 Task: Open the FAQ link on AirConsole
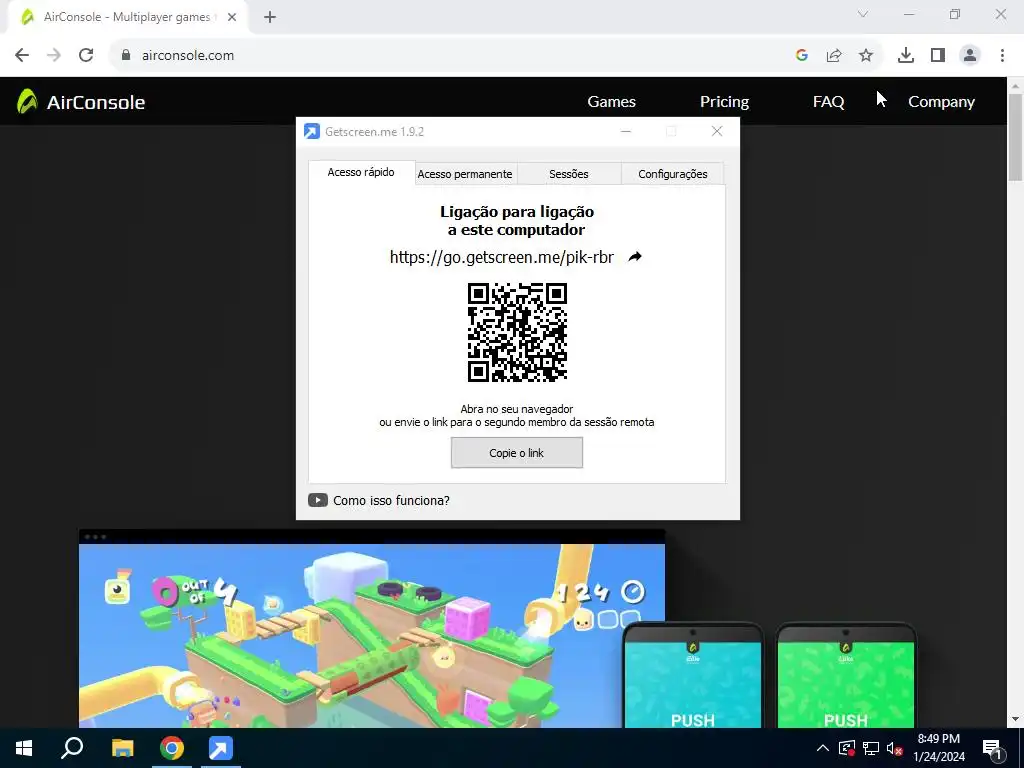(829, 102)
